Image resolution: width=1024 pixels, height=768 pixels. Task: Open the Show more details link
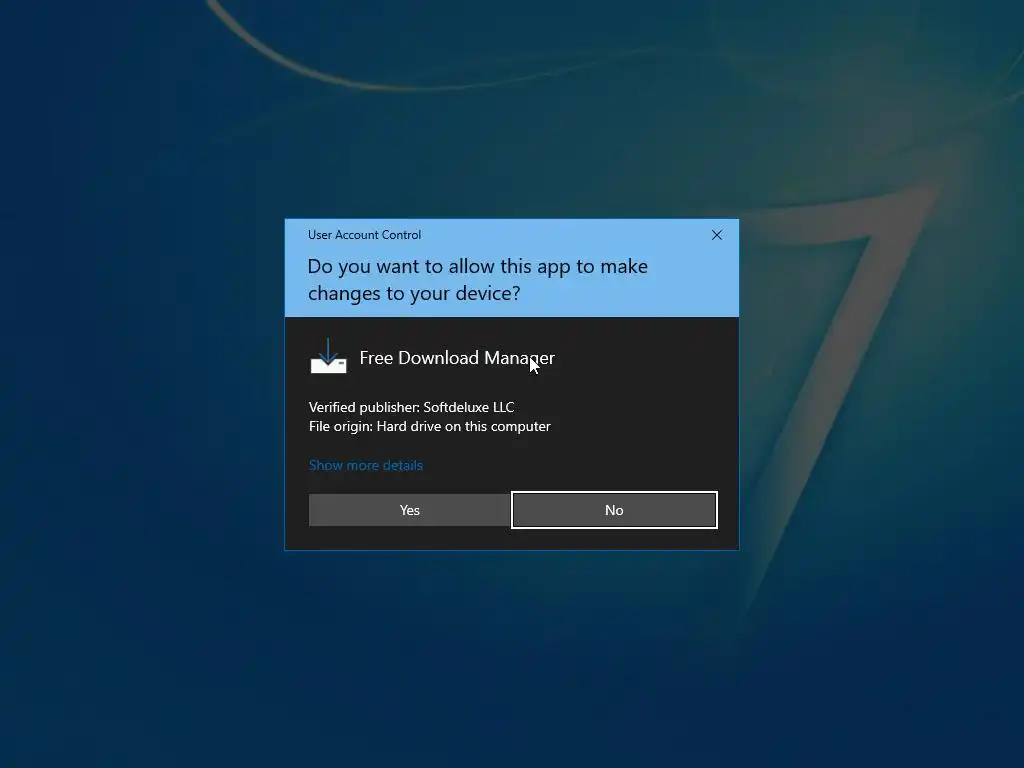click(366, 465)
